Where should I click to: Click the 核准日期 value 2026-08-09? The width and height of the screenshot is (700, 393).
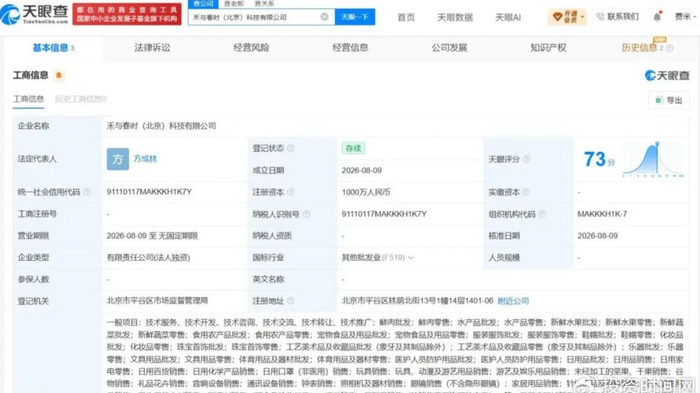tap(597, 236)
